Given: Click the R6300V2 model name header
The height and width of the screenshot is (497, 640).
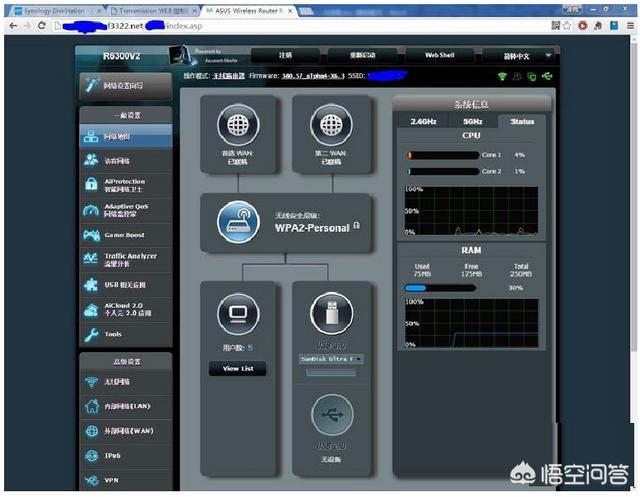Looking at the screenshot, I should click(x=122, y=56).
